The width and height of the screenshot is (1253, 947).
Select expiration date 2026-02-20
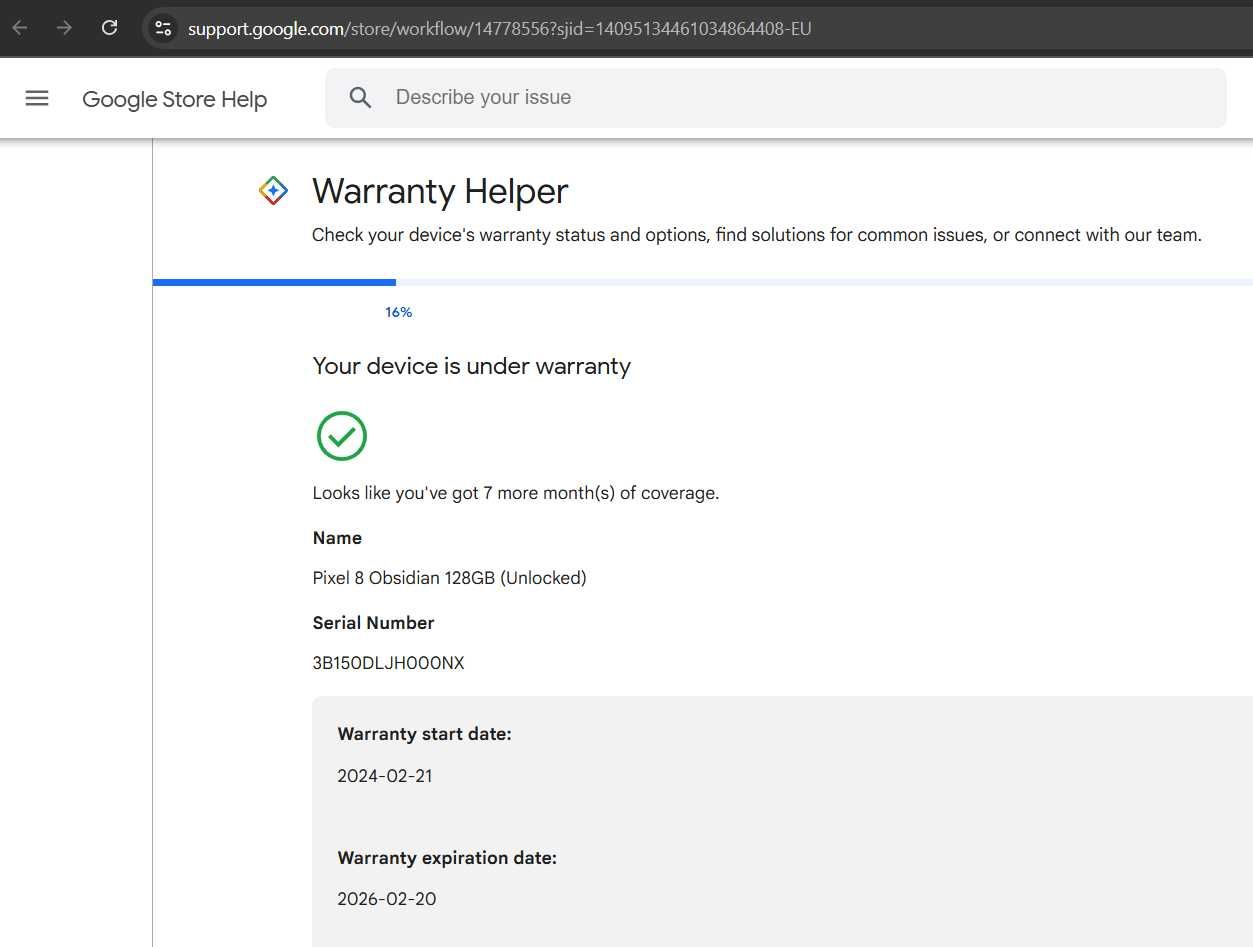coord(387,899)
